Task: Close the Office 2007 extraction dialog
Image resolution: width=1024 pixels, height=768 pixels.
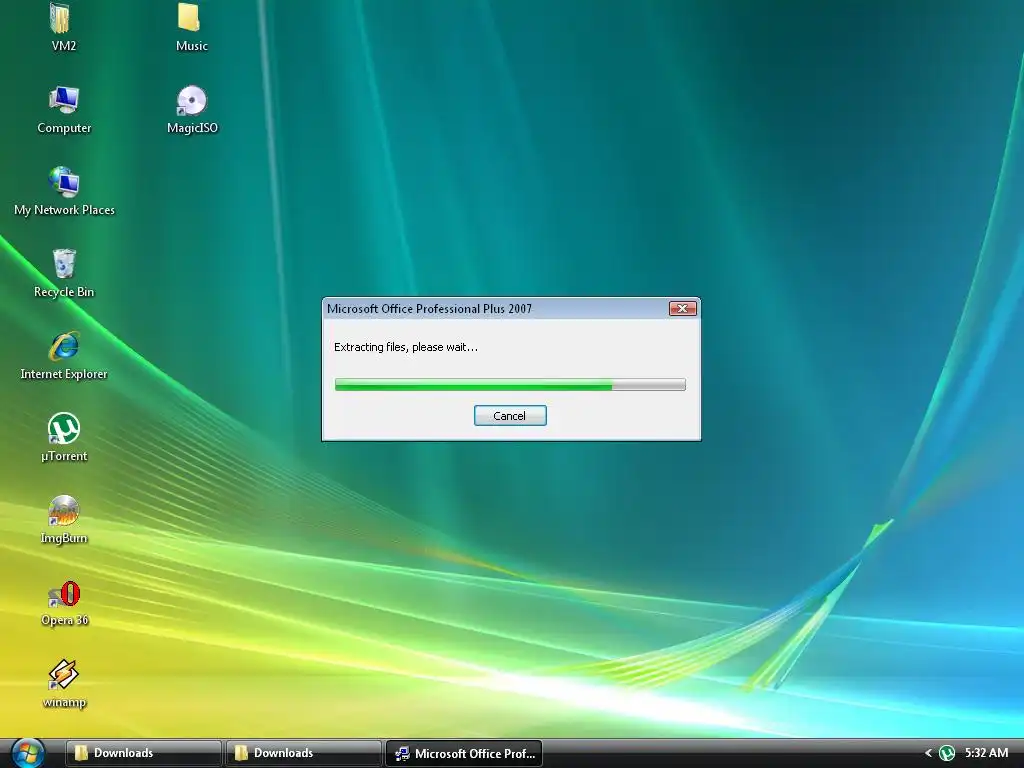Action: (682, 308)
